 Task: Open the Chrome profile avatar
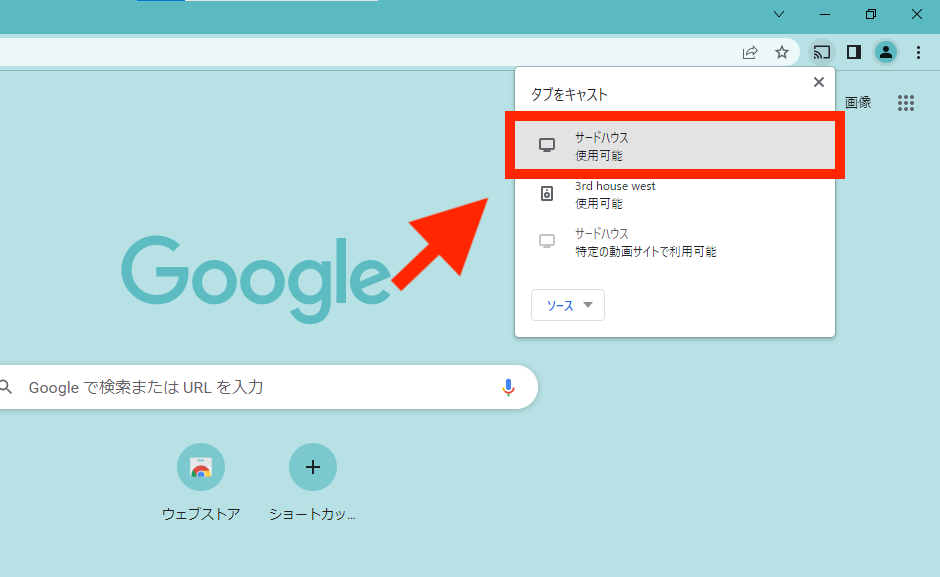tap(885, 53)
